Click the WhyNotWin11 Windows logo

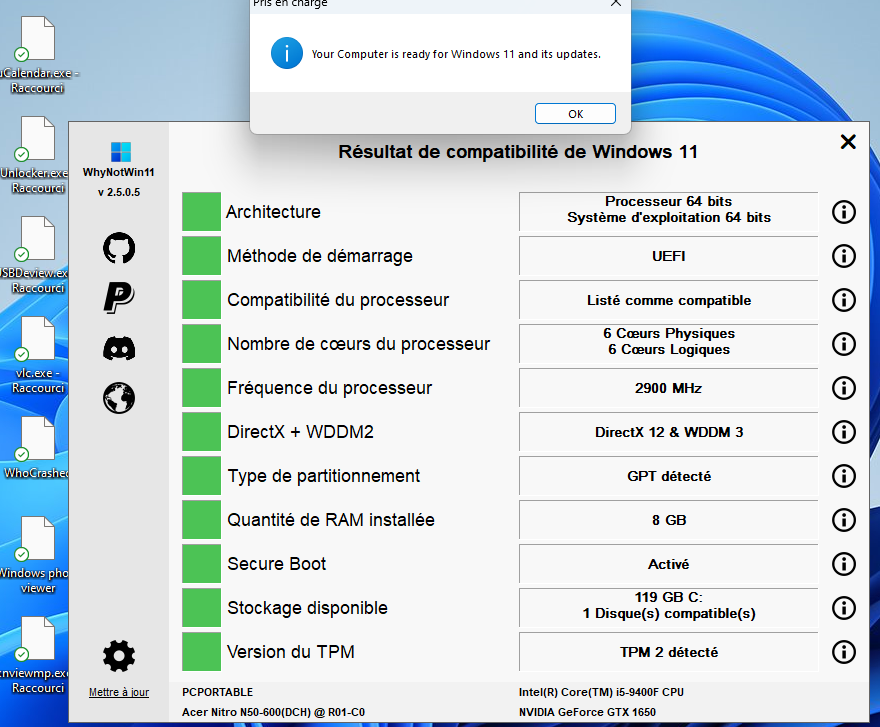(121, 152)
